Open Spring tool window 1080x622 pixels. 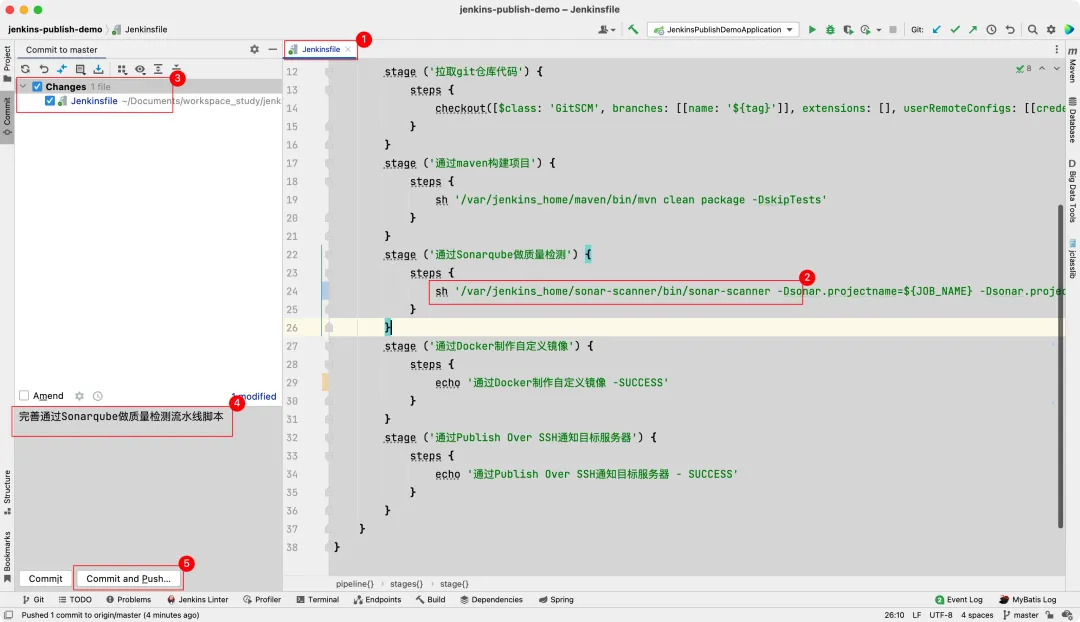pyautogui.click(x=556, y=599)
